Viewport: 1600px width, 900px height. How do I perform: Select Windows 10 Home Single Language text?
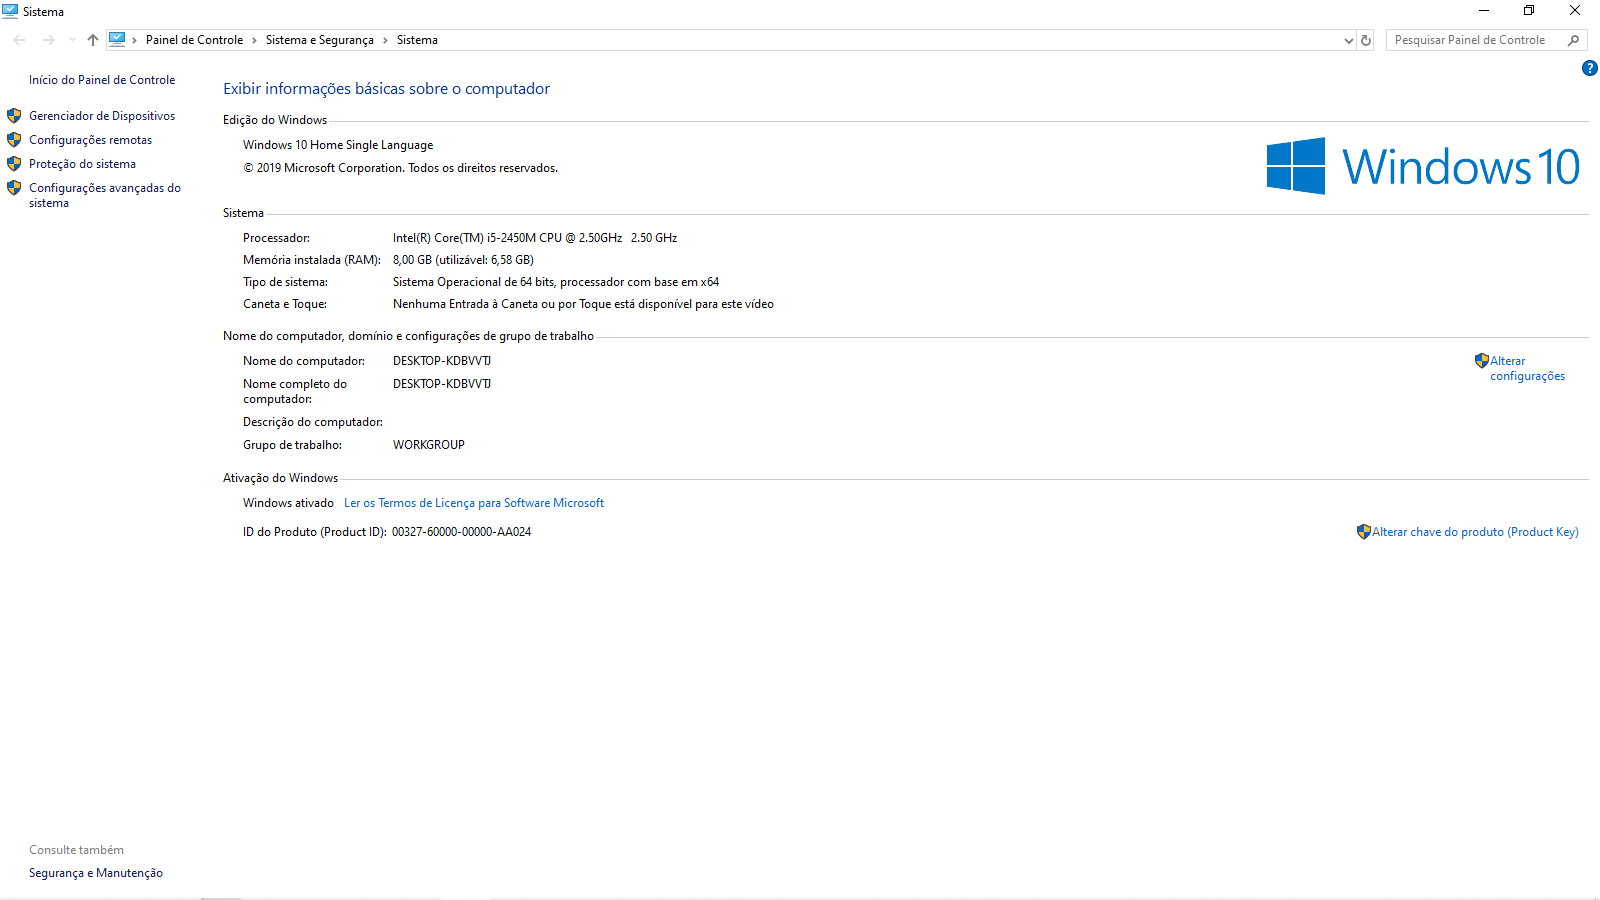coord(338,145)
